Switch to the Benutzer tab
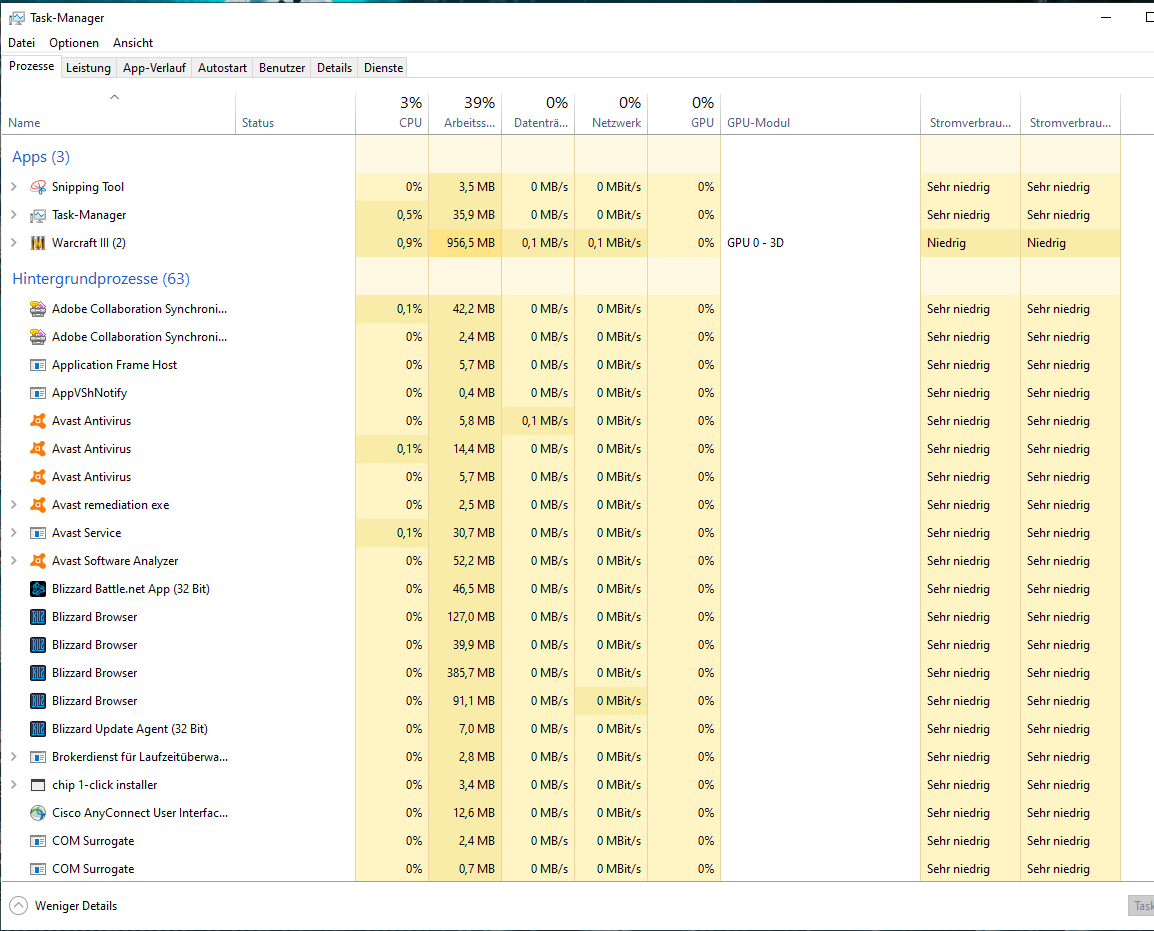1154x931 pixels. click(282, 68)
